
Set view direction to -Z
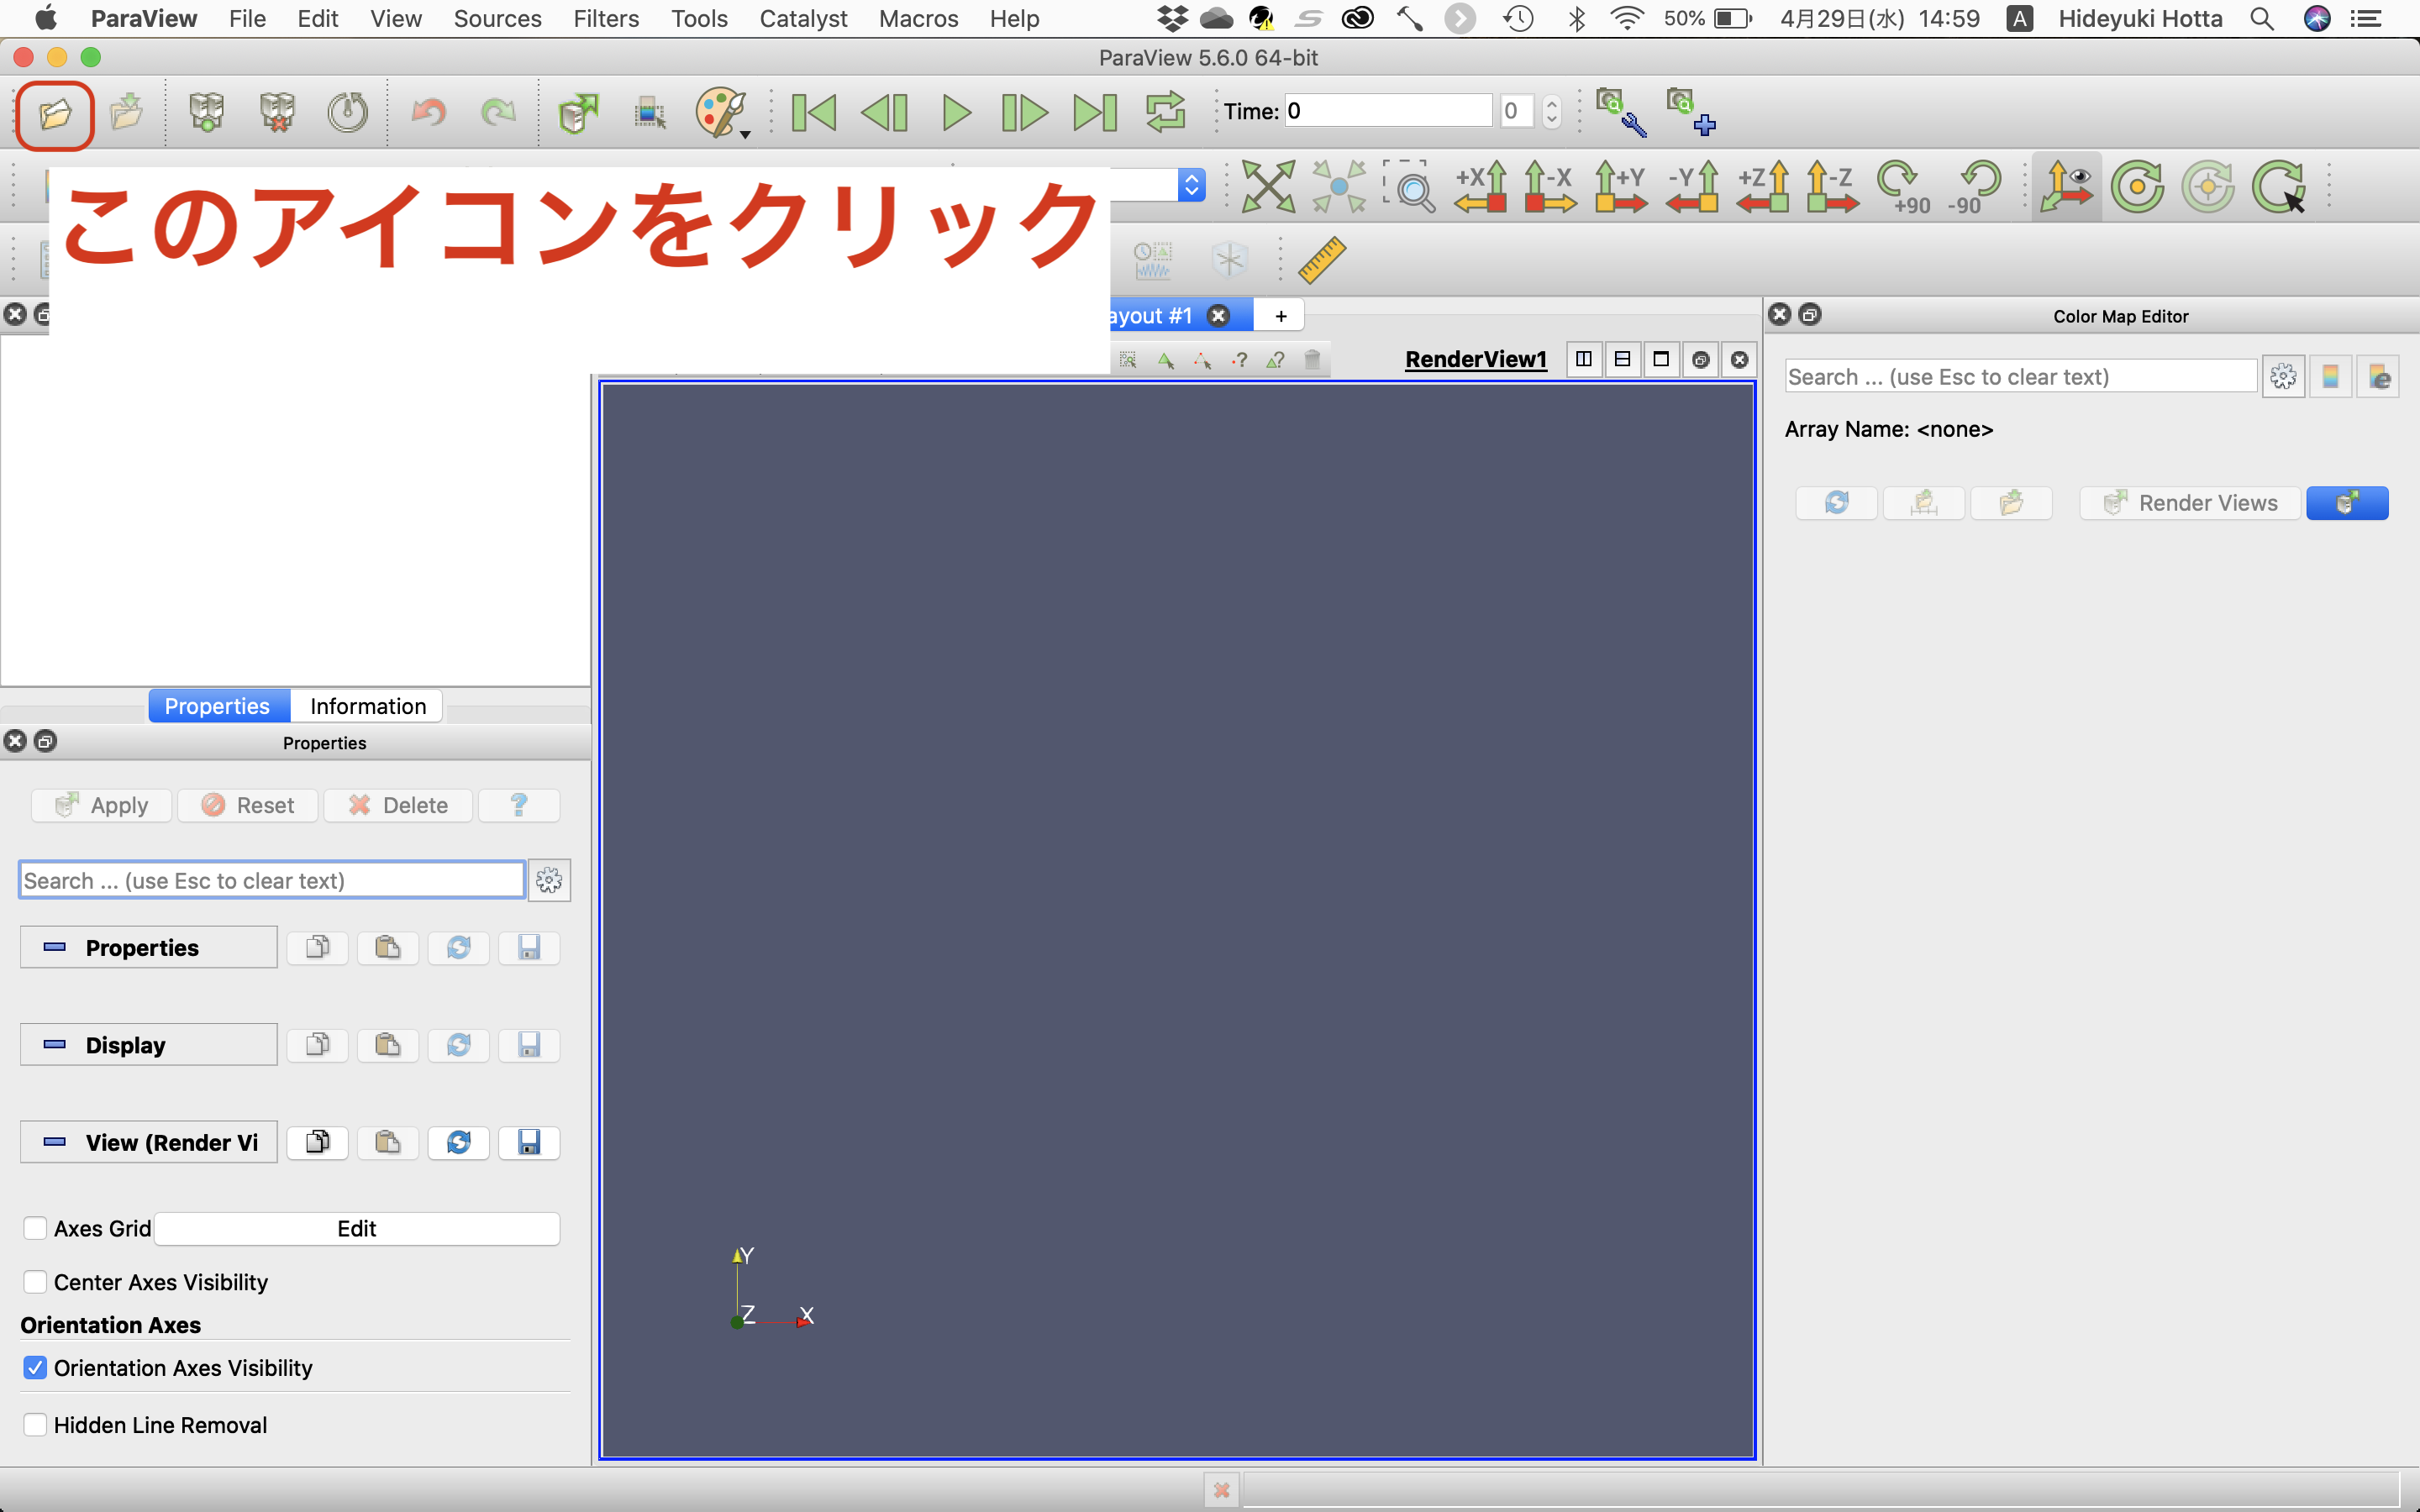click(x=1832, y=186)
